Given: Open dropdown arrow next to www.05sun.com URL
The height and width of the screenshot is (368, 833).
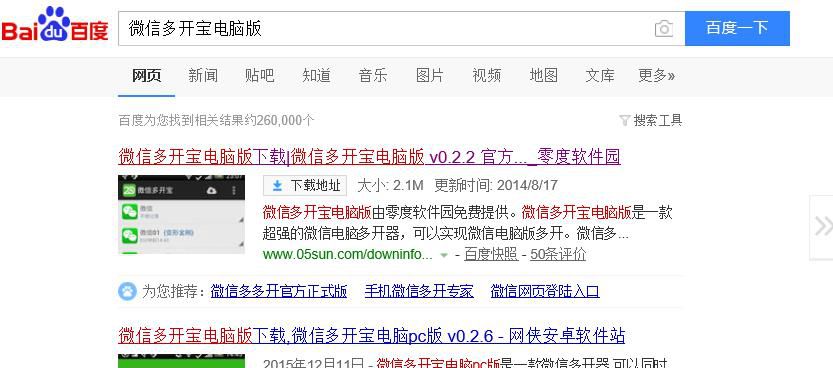Looking at the screenshot, I should tap(444, 255).
